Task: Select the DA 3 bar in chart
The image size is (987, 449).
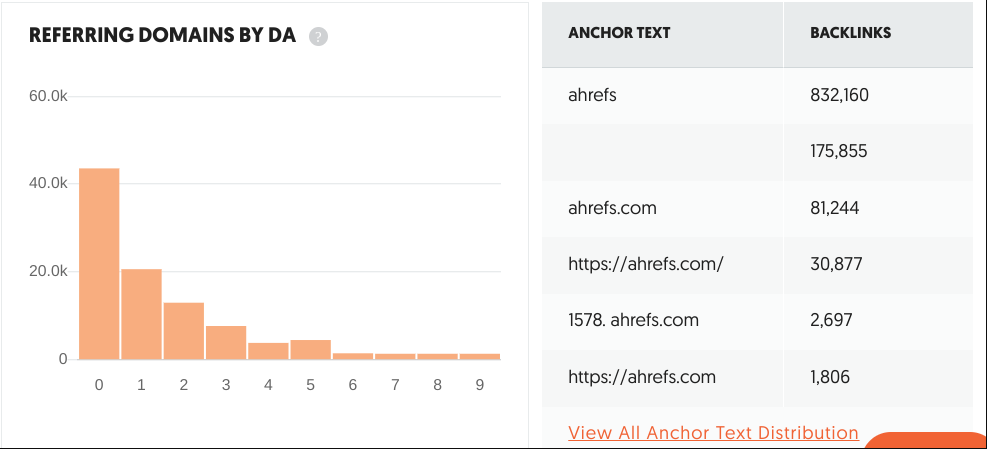Action: [x=225, y=343]
